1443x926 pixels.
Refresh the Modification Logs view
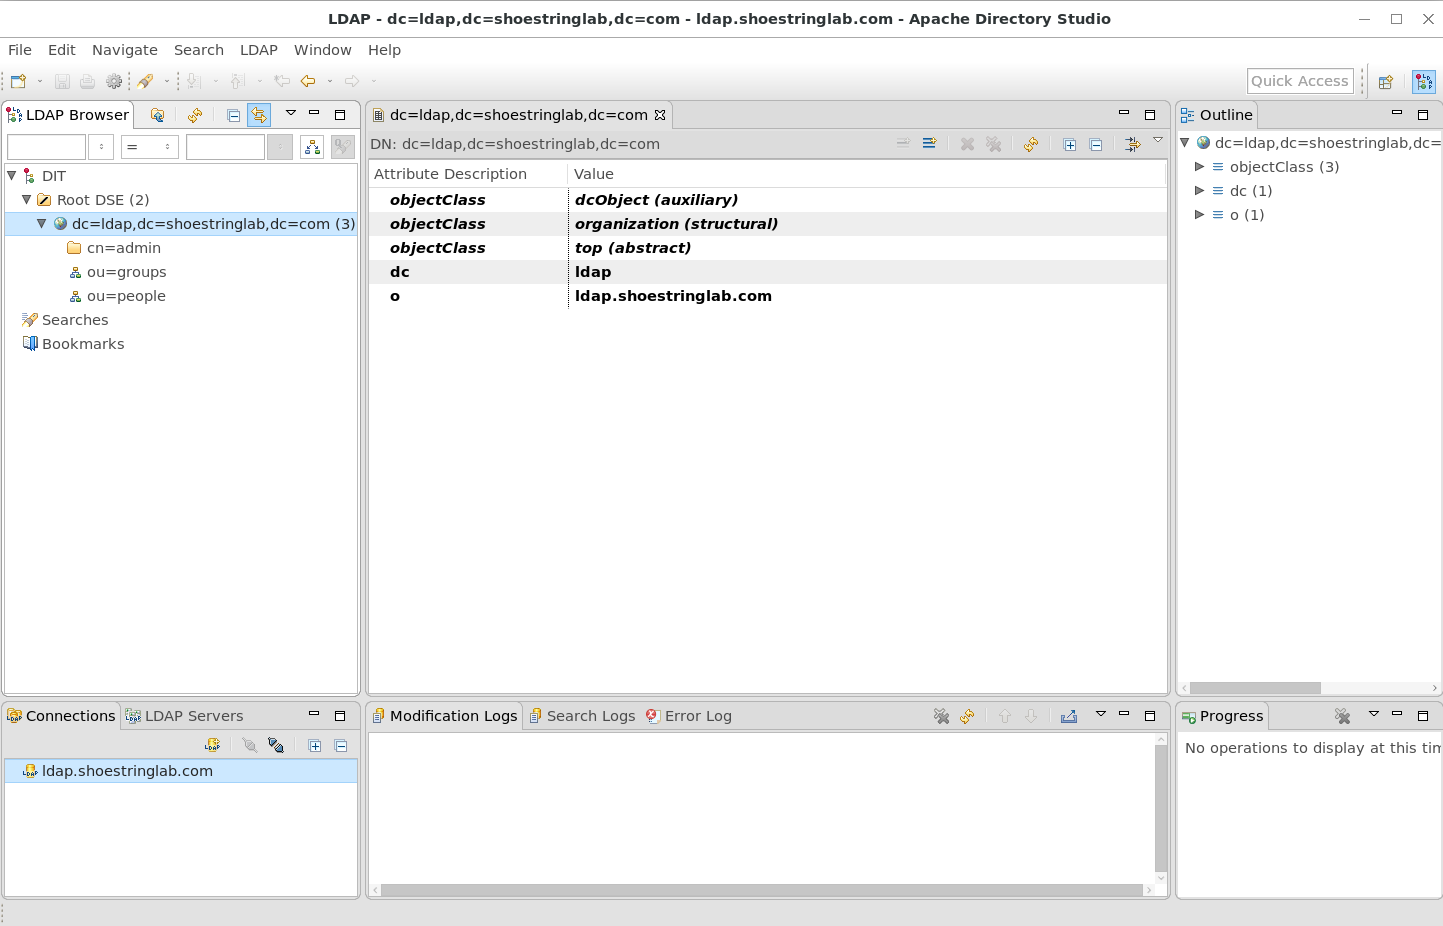(967, 716)
